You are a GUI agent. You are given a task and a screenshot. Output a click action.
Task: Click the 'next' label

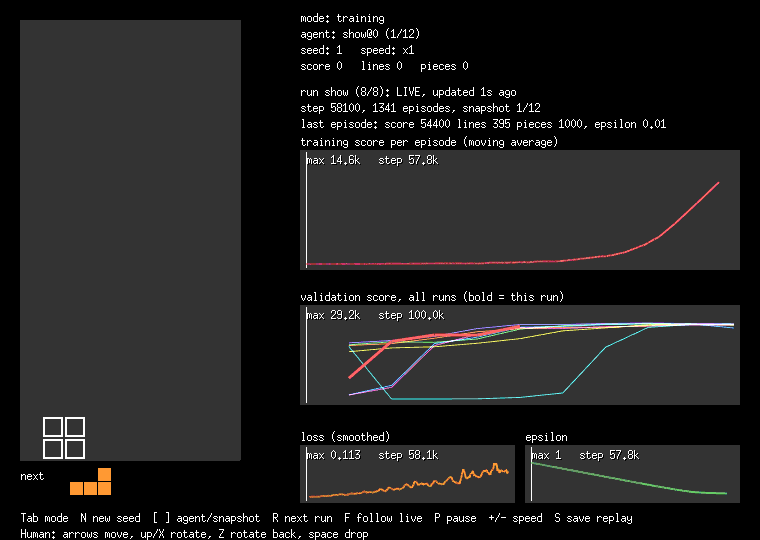[32, 476]
